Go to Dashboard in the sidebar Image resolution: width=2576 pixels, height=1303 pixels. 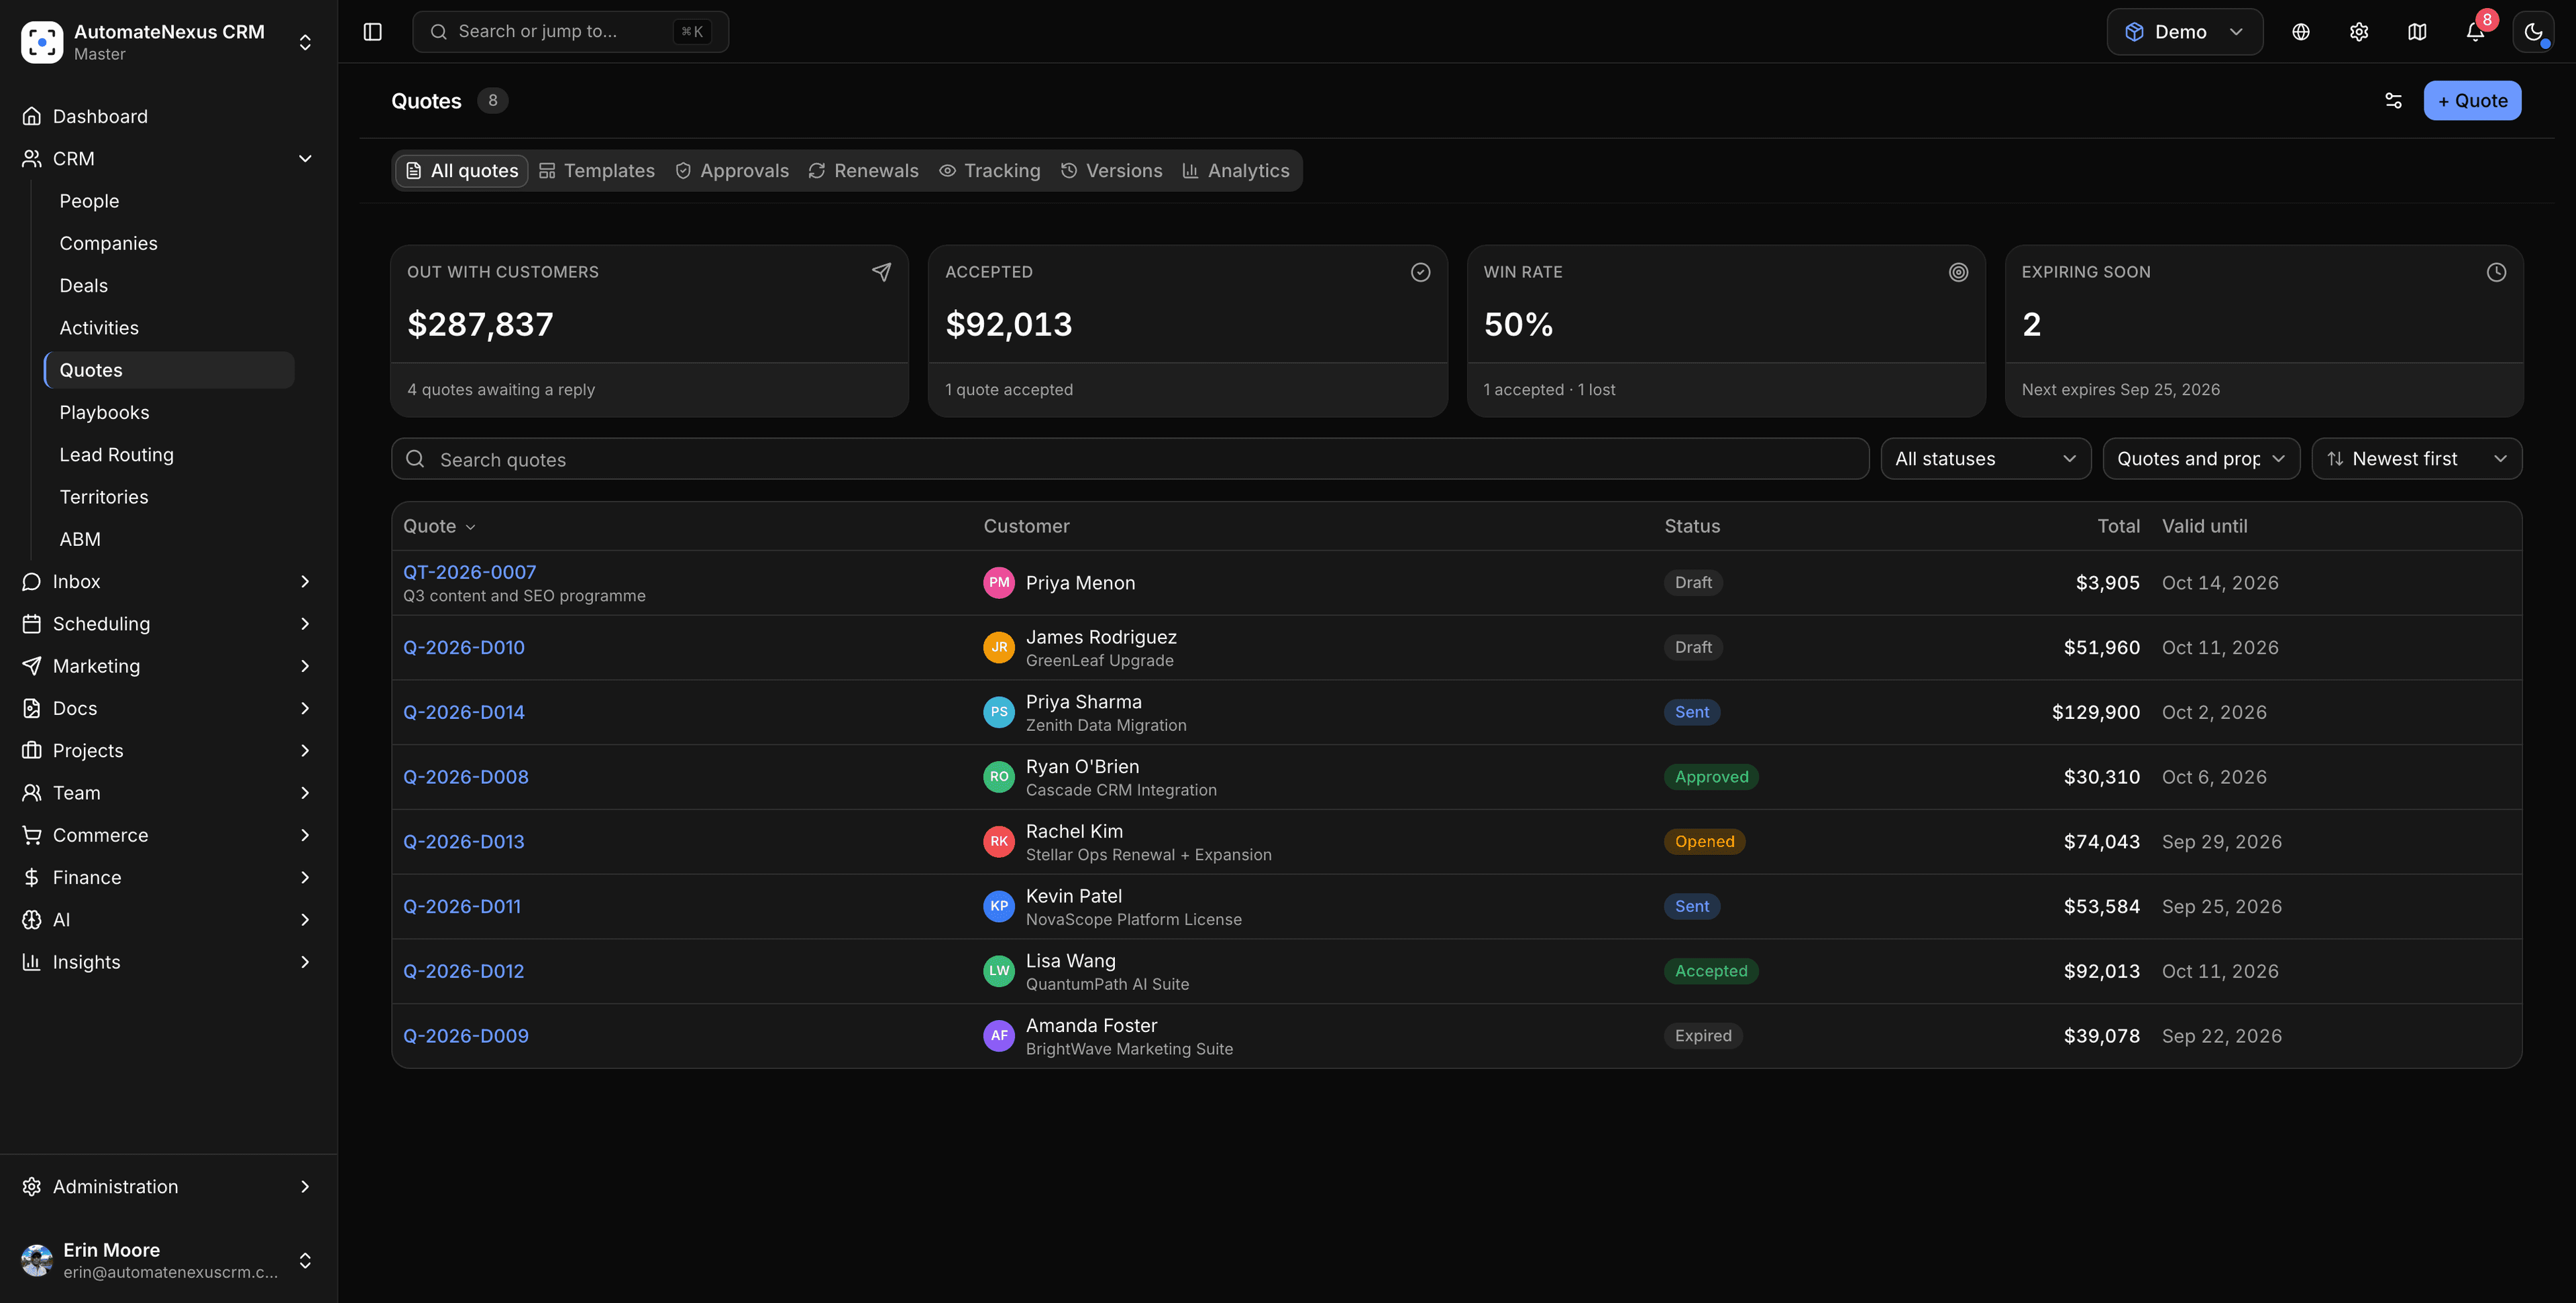[168, 117]
